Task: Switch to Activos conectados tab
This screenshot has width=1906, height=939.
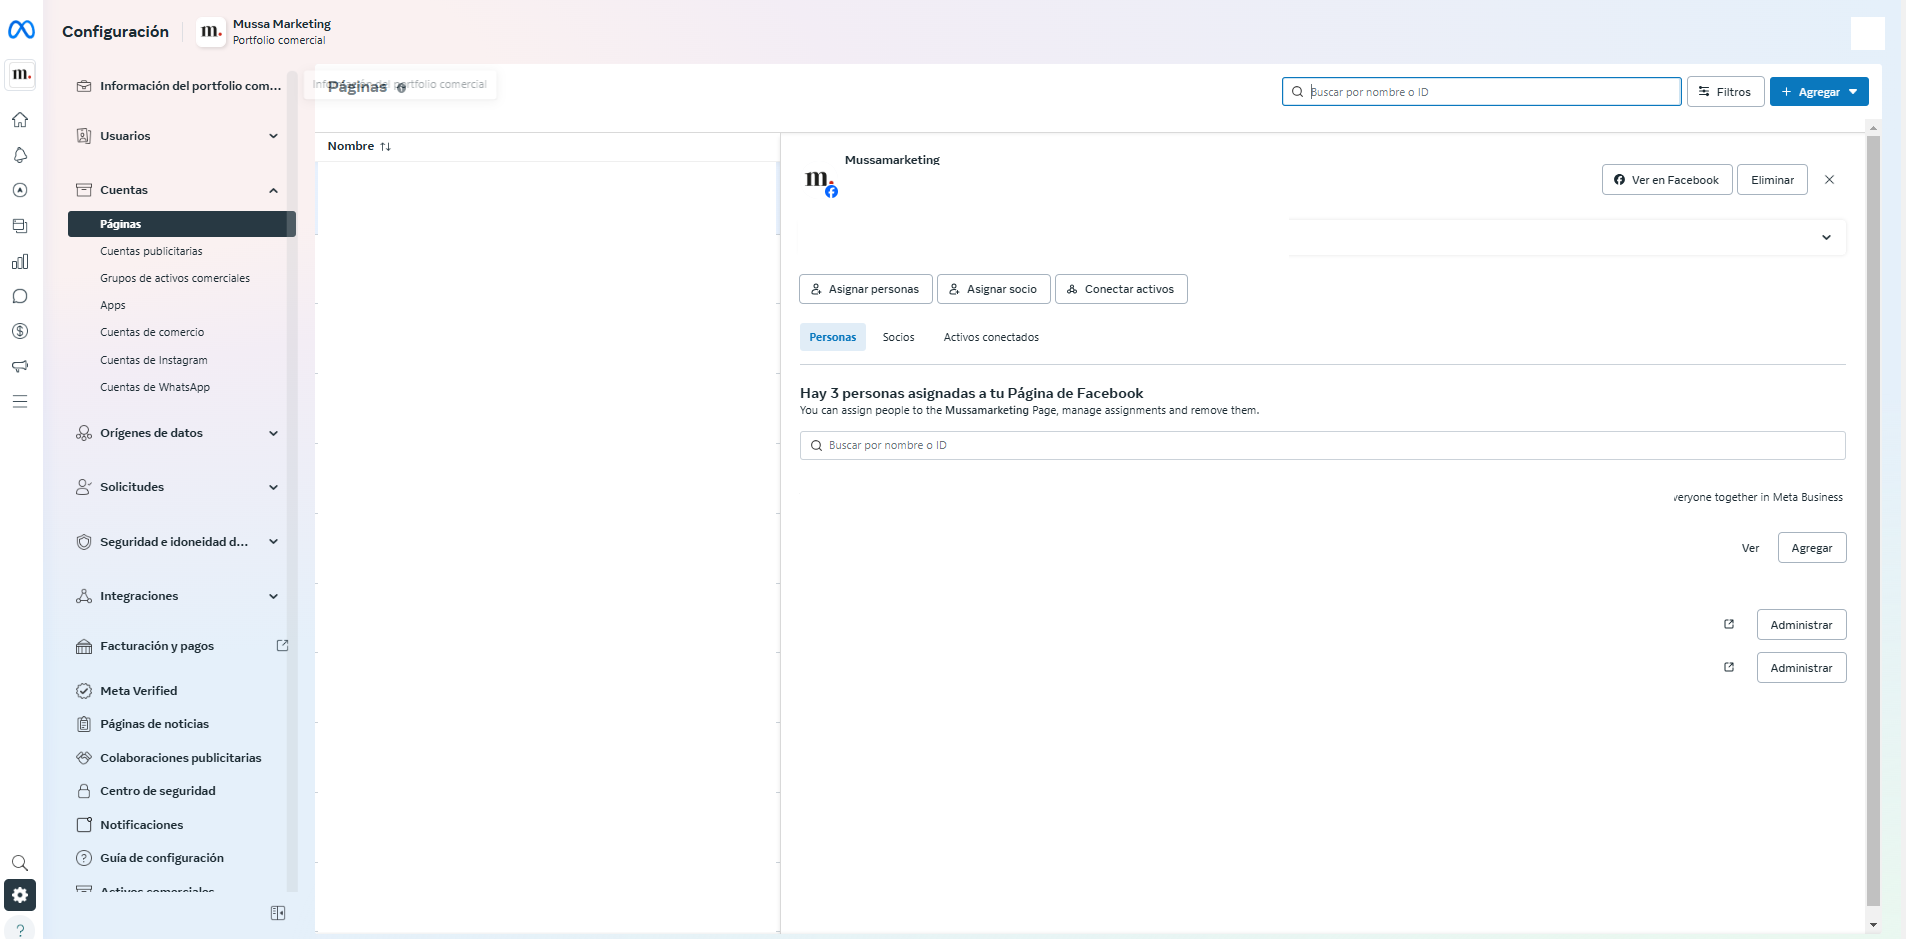Action: 991,337
